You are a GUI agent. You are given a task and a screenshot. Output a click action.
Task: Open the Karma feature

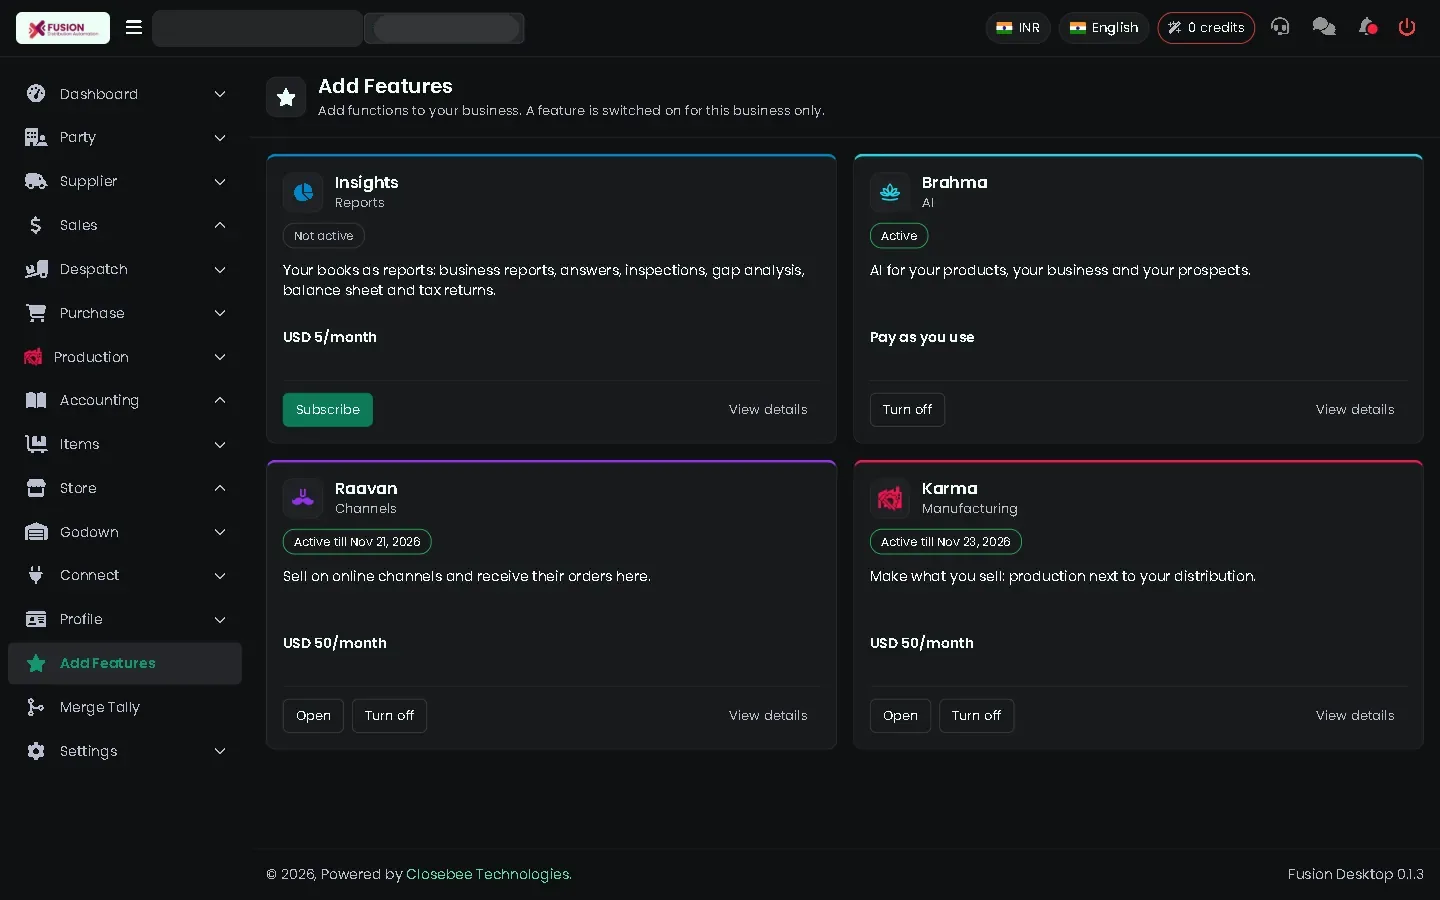tap(900, 716)
